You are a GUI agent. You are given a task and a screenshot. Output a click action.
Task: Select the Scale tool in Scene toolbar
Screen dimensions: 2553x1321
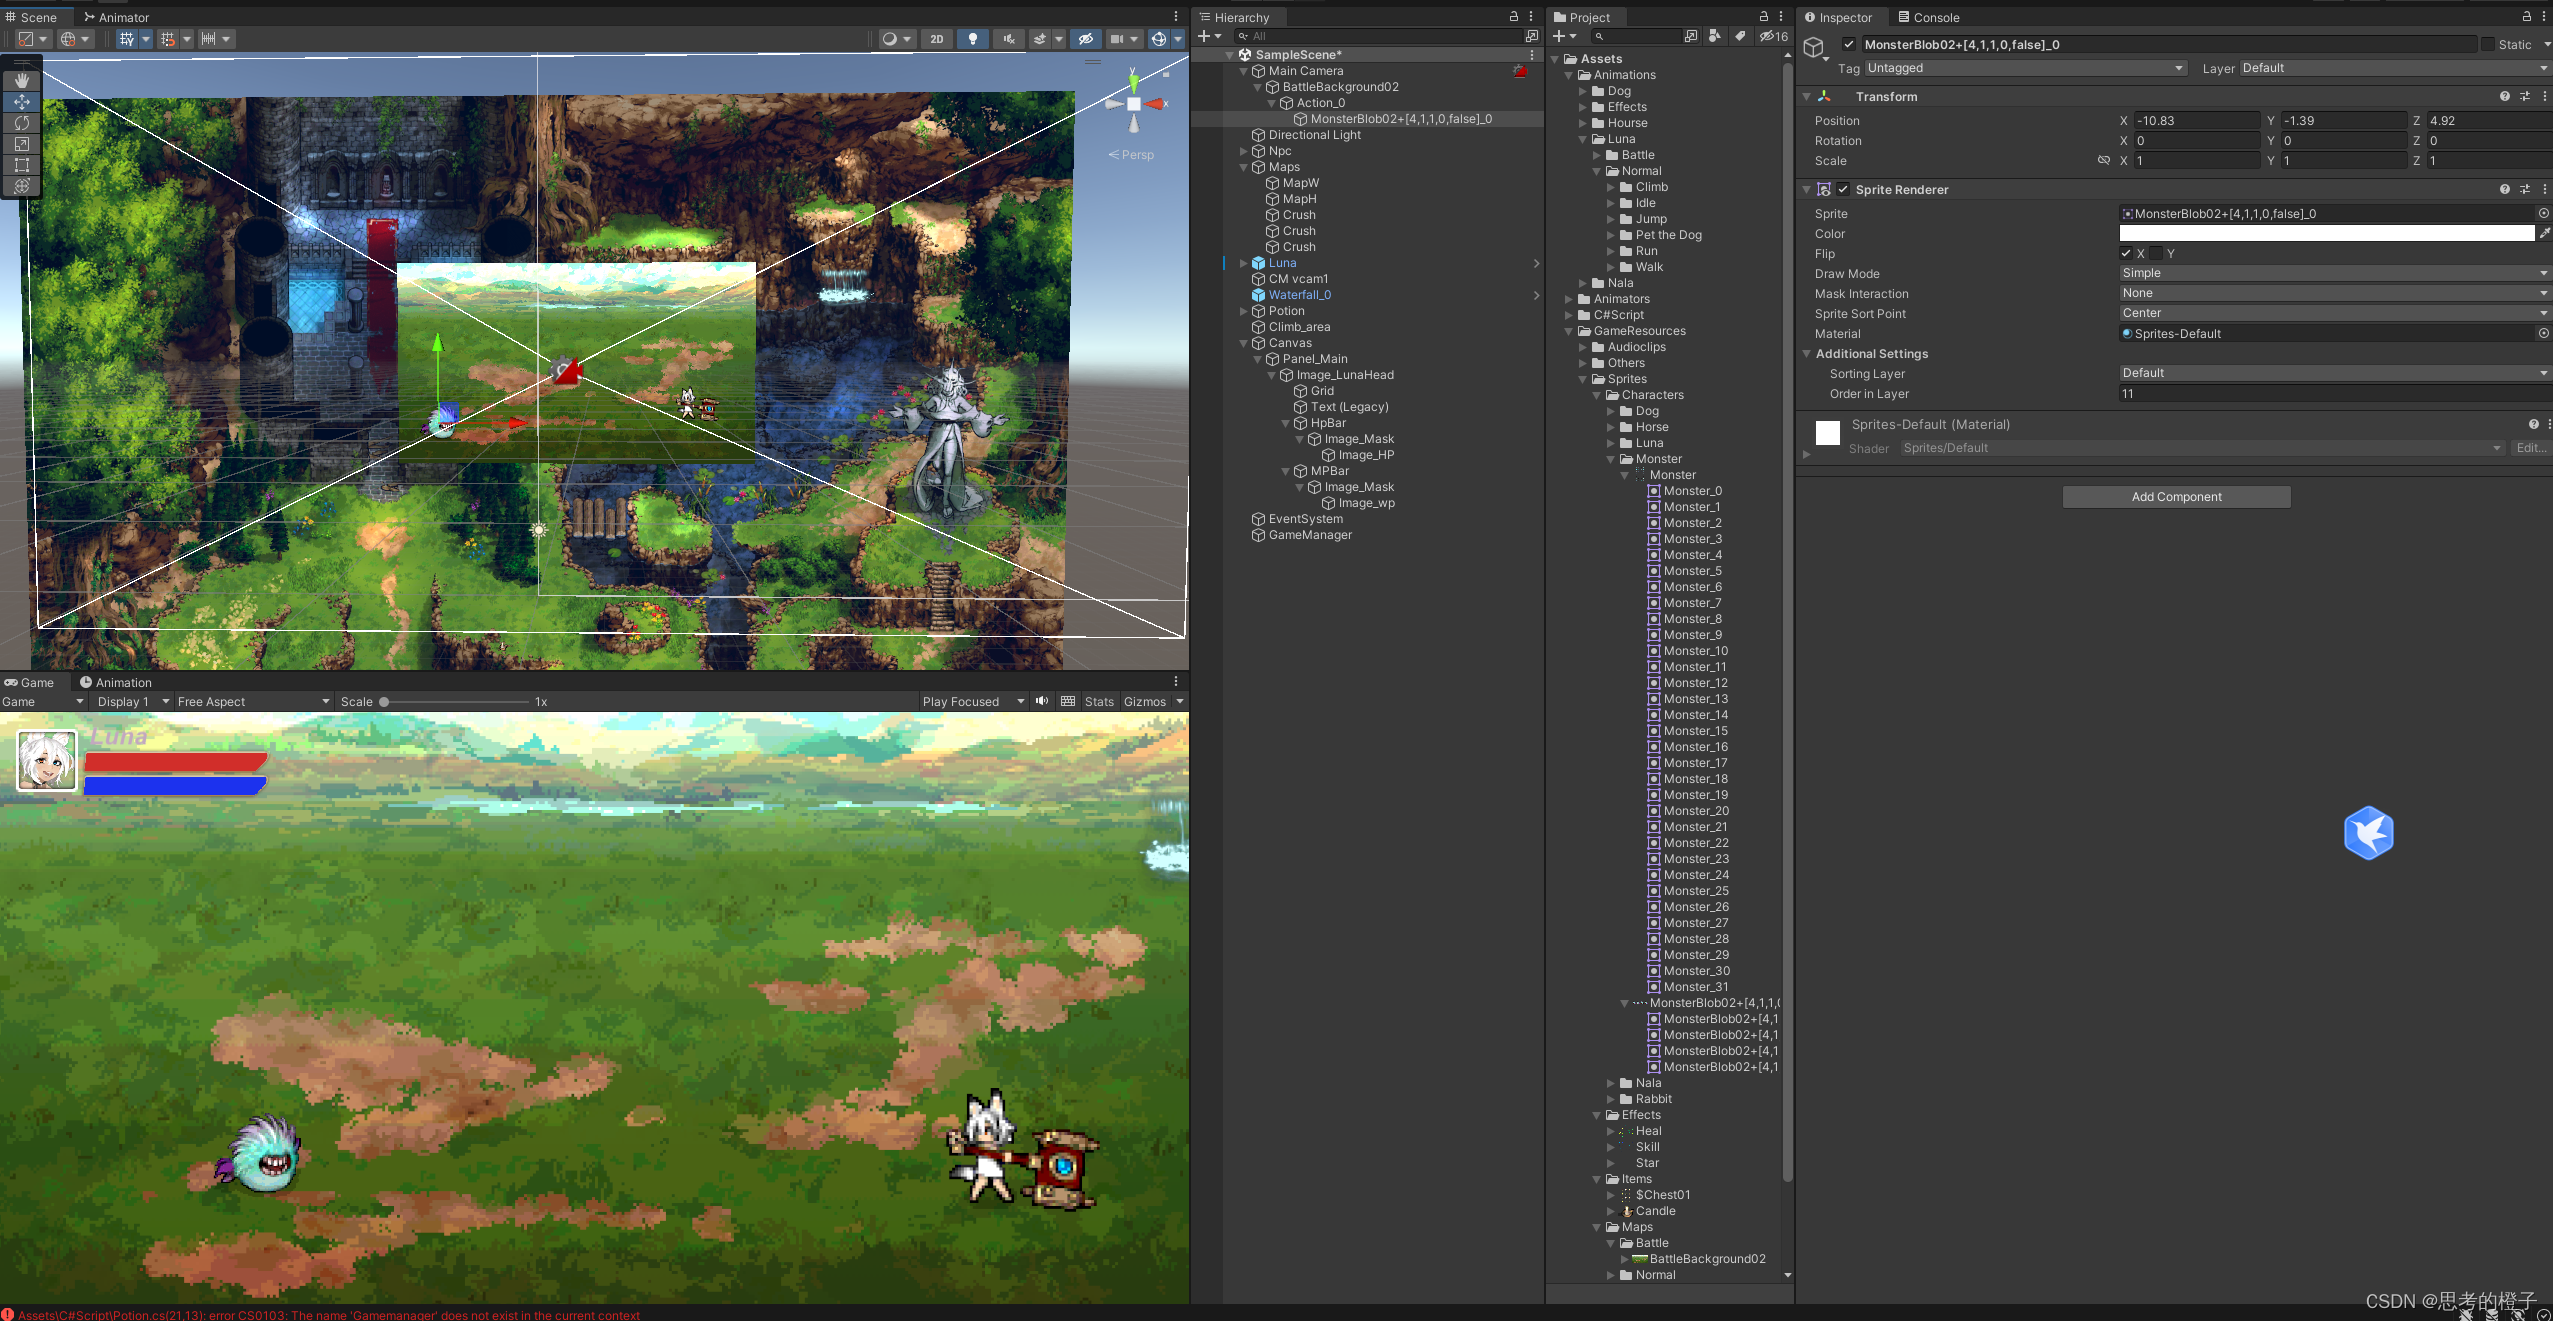coord(21,144)
